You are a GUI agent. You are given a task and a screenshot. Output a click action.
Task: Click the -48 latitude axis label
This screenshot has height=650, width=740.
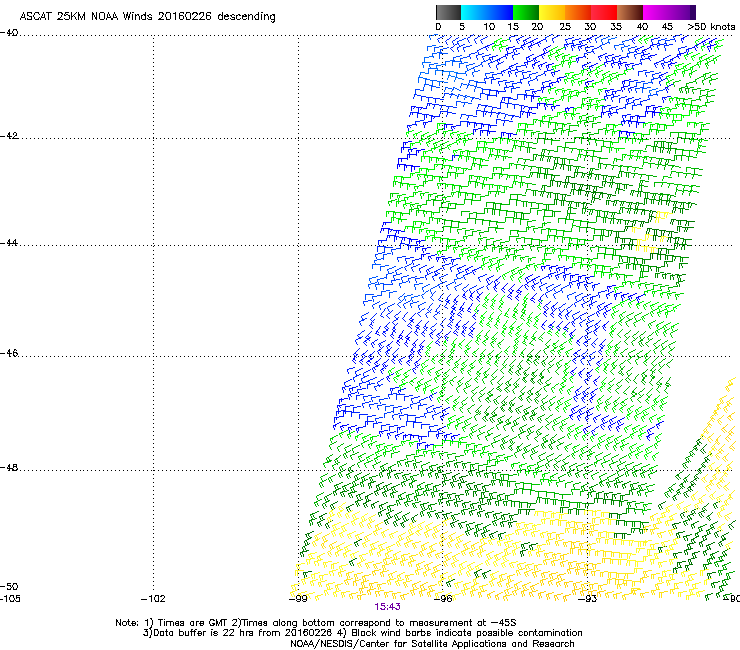(9, 467)
